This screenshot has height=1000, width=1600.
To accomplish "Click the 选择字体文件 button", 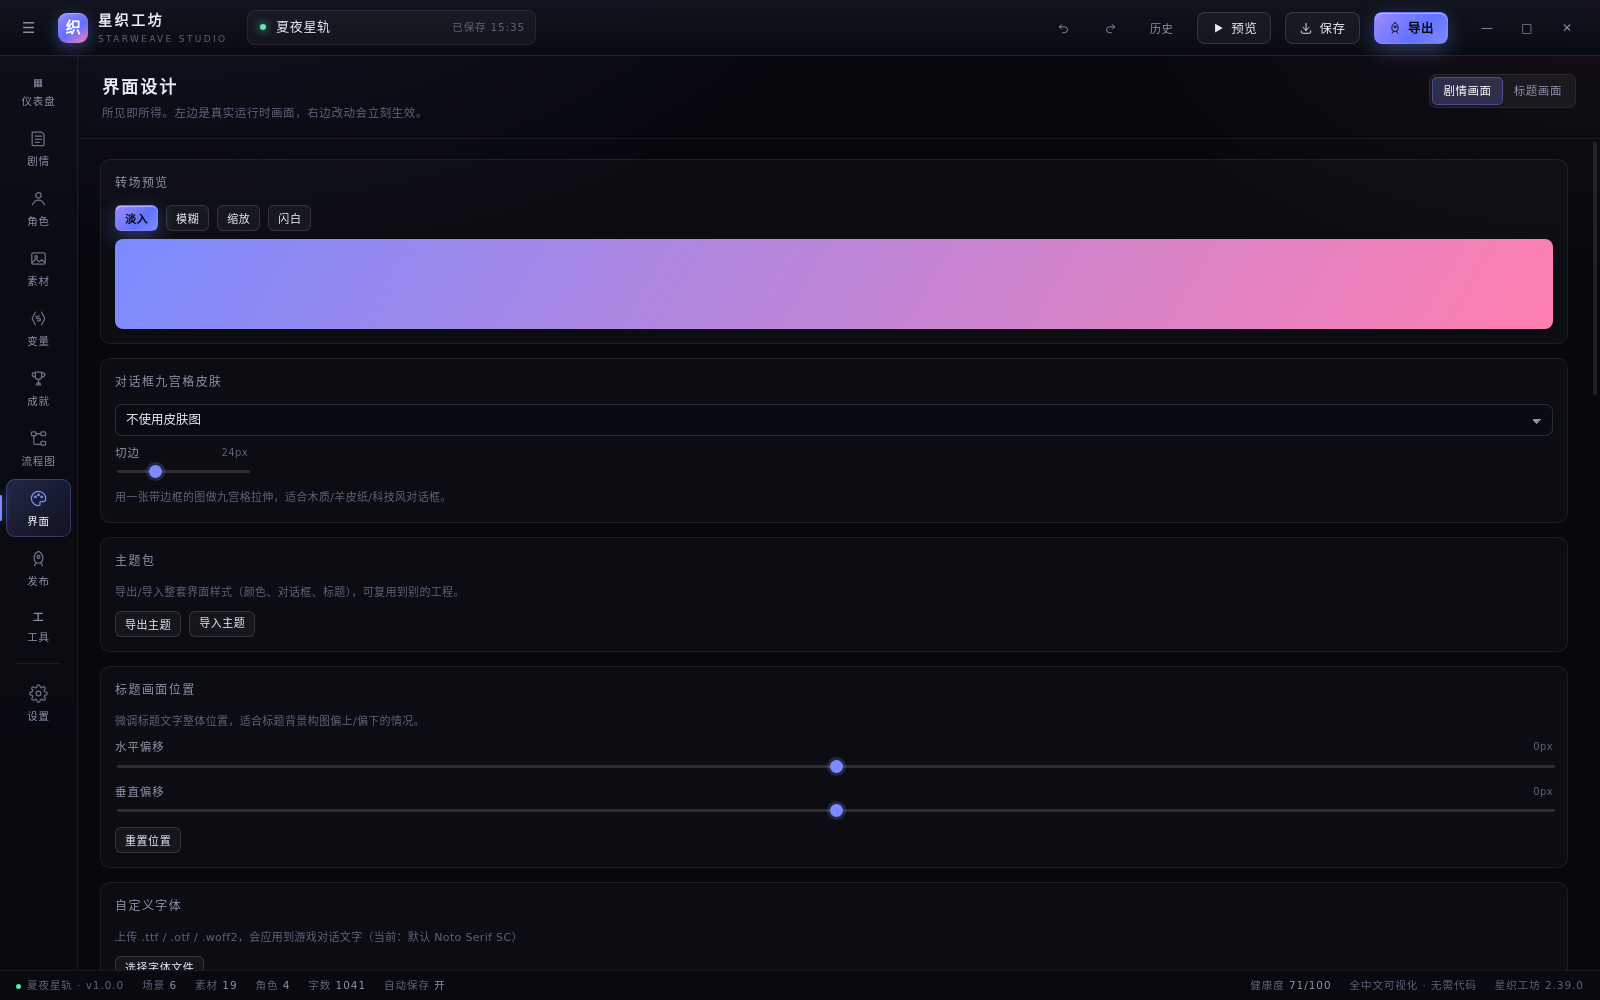I will [159, 964].
